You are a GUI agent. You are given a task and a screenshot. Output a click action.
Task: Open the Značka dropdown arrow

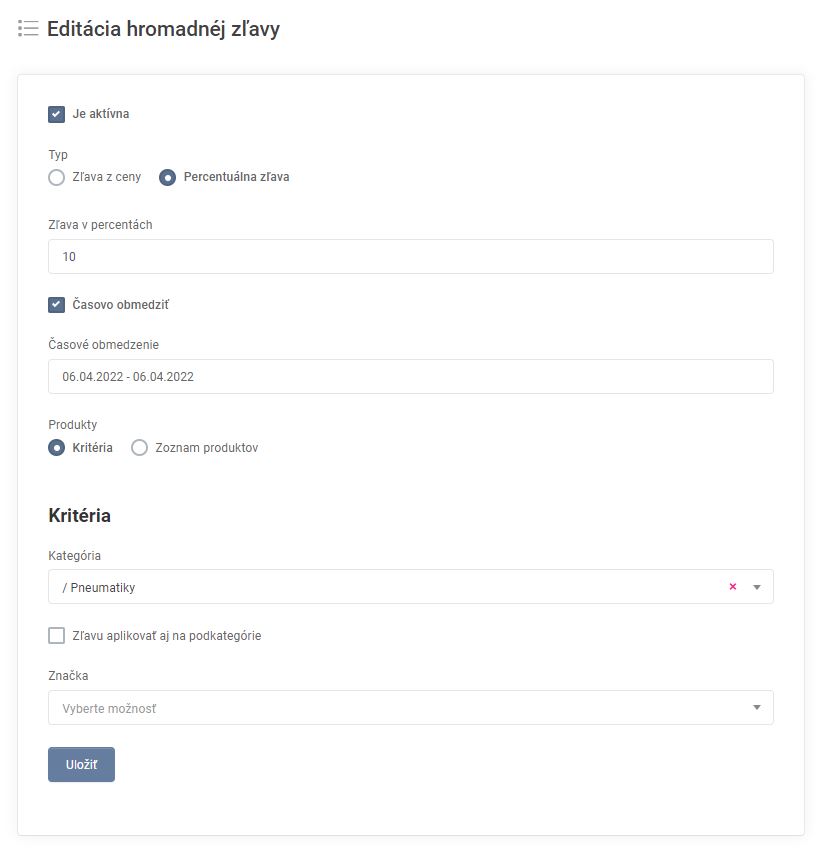pos(757,708)
